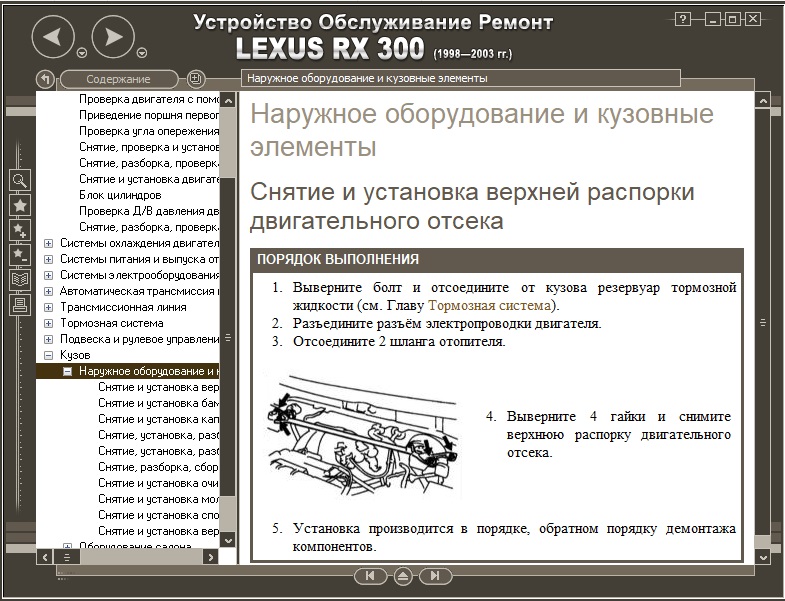Remove bookmark with star-minus icon
The height and width of the screenshot is (601, 785).
coord(20,255)
